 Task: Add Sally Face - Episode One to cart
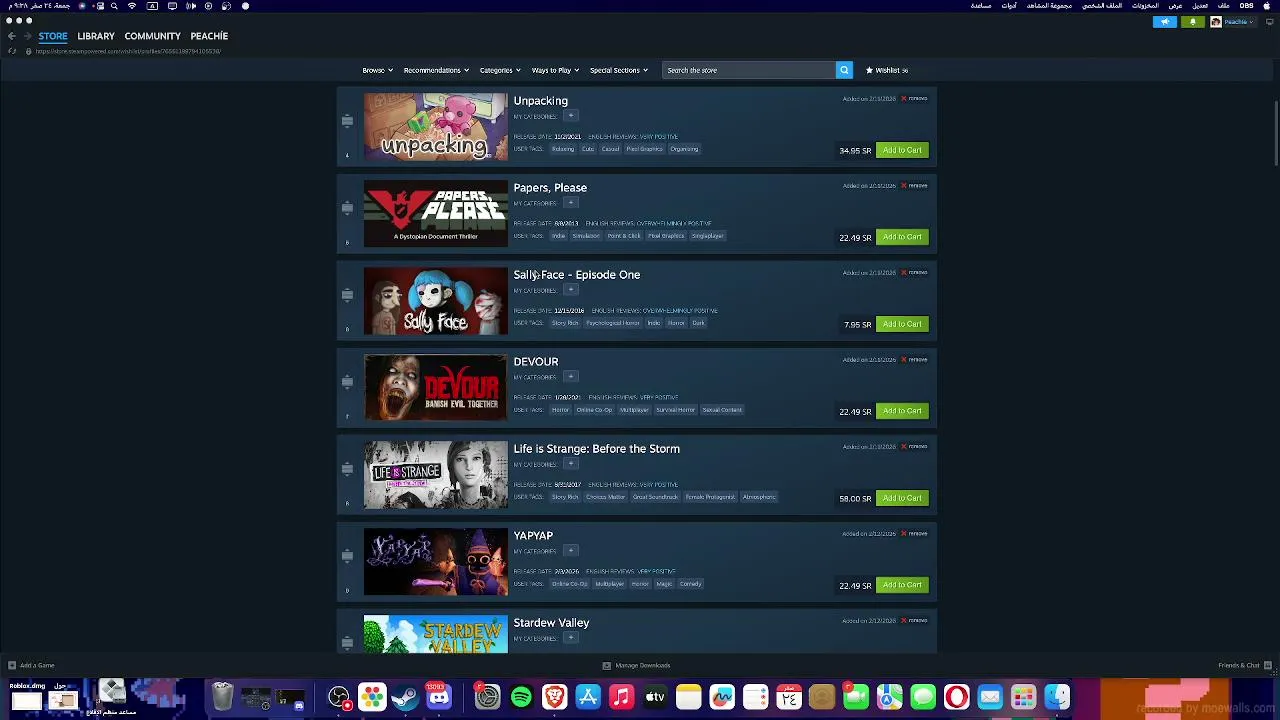902,324
